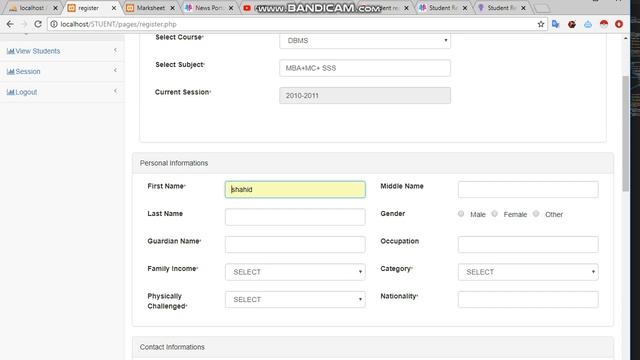Image resolution: width=640 pixels, height=360 pixels.
Task: Expand the Session sidebar chevron
Action: pos(115,70)
